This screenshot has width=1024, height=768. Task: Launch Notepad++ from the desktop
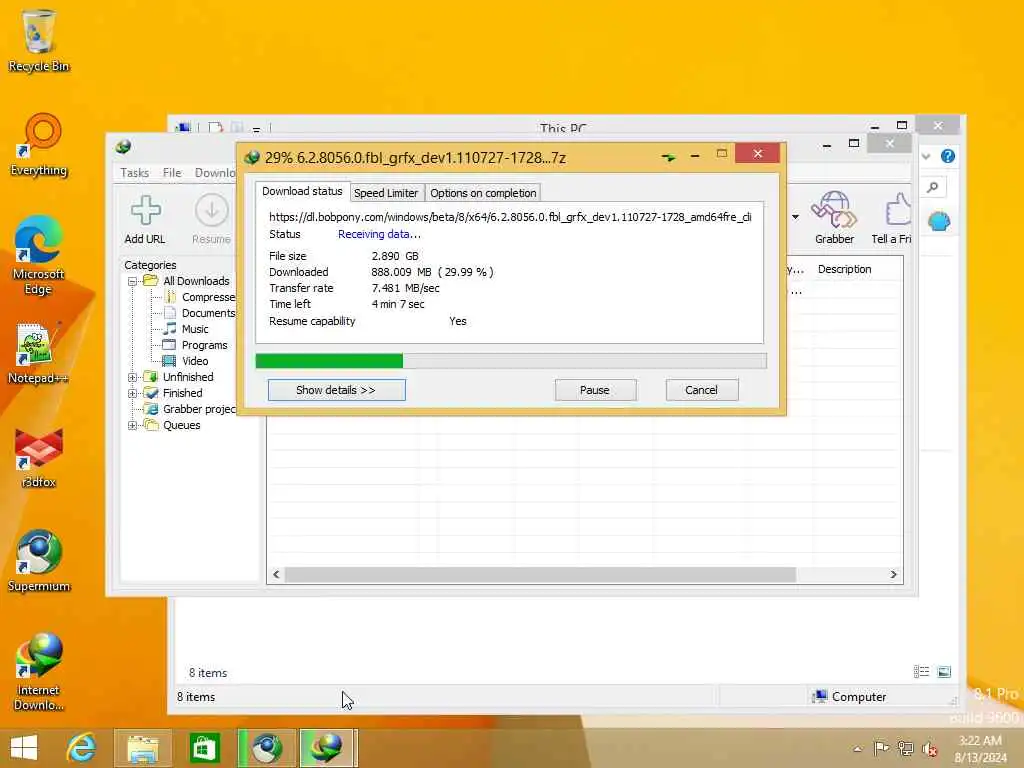(39, 353)
